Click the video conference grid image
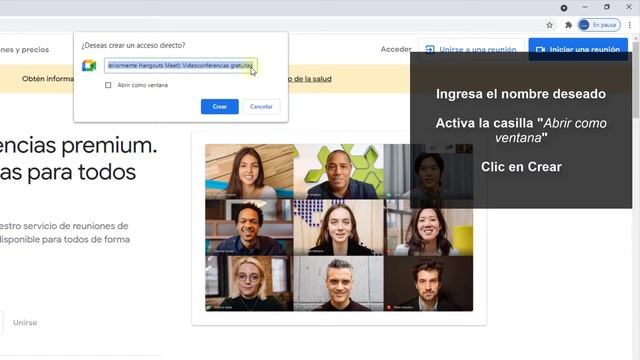 pos(339,227)
